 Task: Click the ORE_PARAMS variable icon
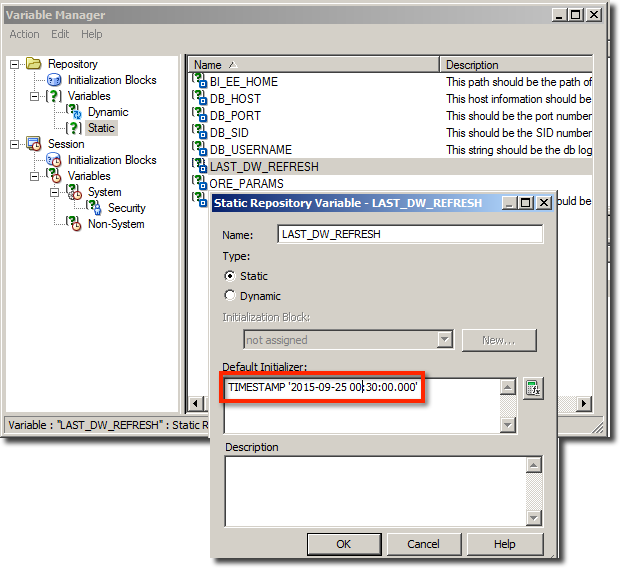click(200, 183)
